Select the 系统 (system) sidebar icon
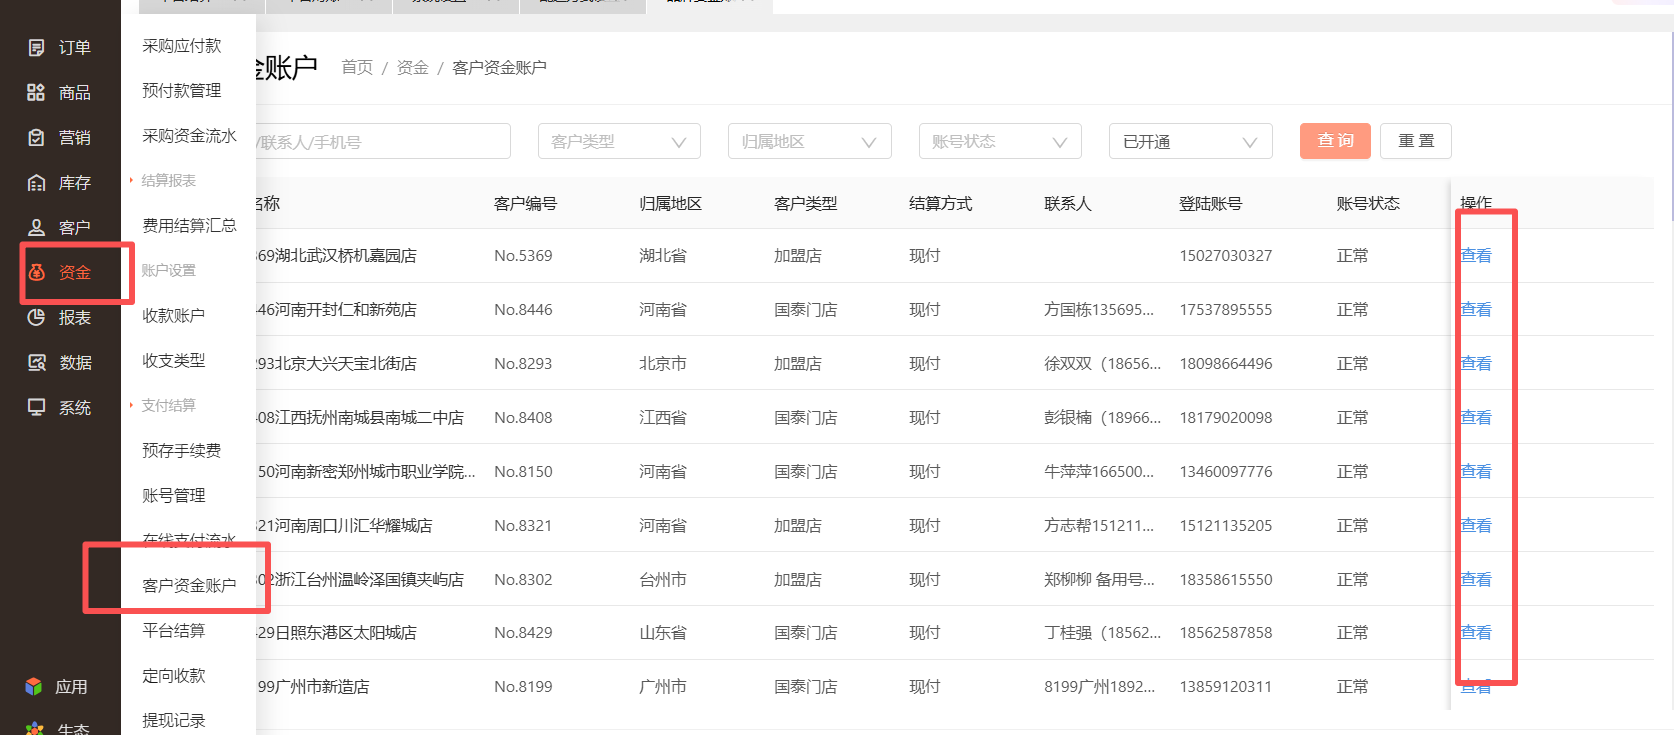 click(x=36, y=407)
